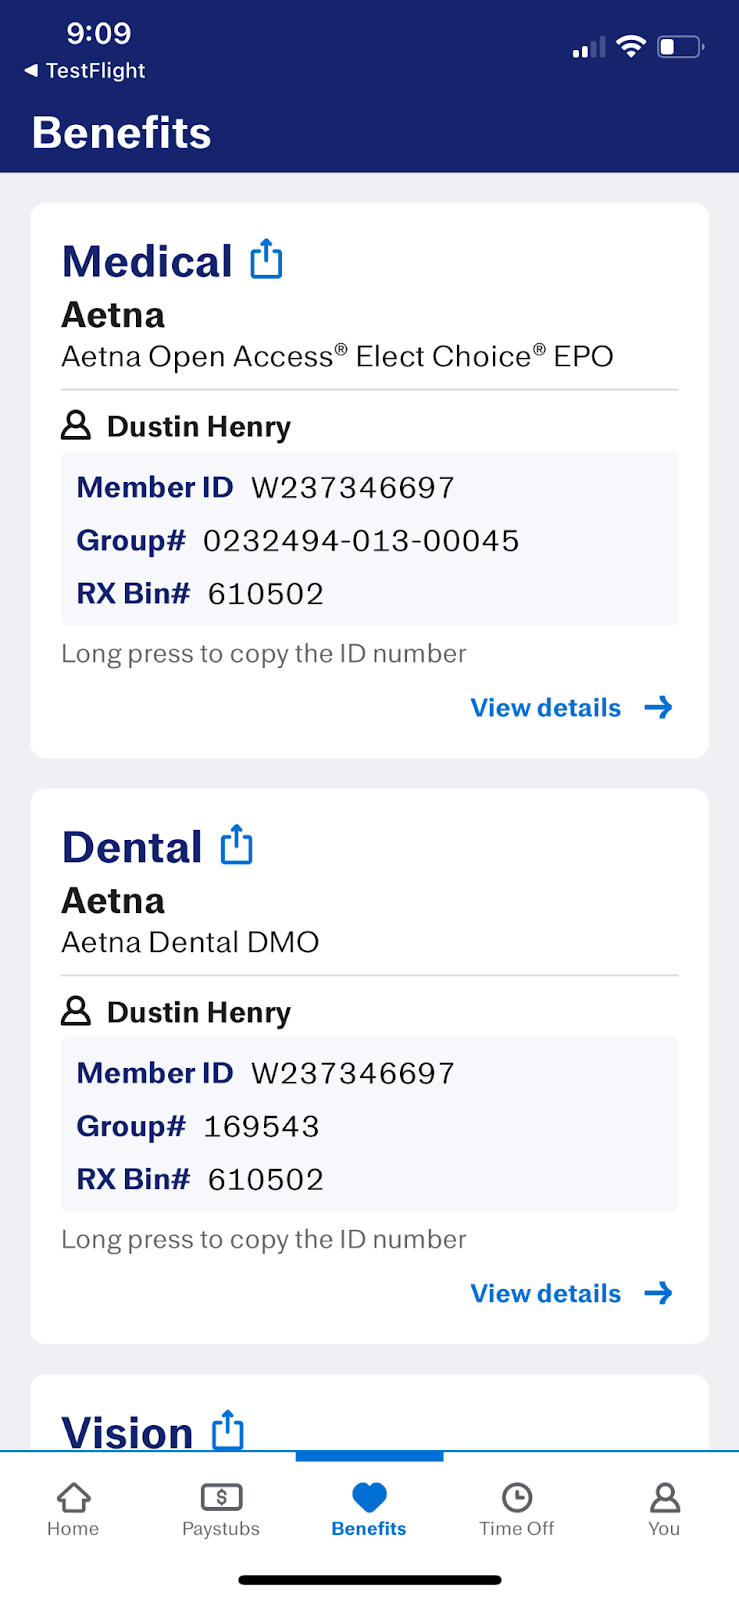739x1600 pixels.
Task: Tap the arrow icon in Dental View details
Action: 658,1294
